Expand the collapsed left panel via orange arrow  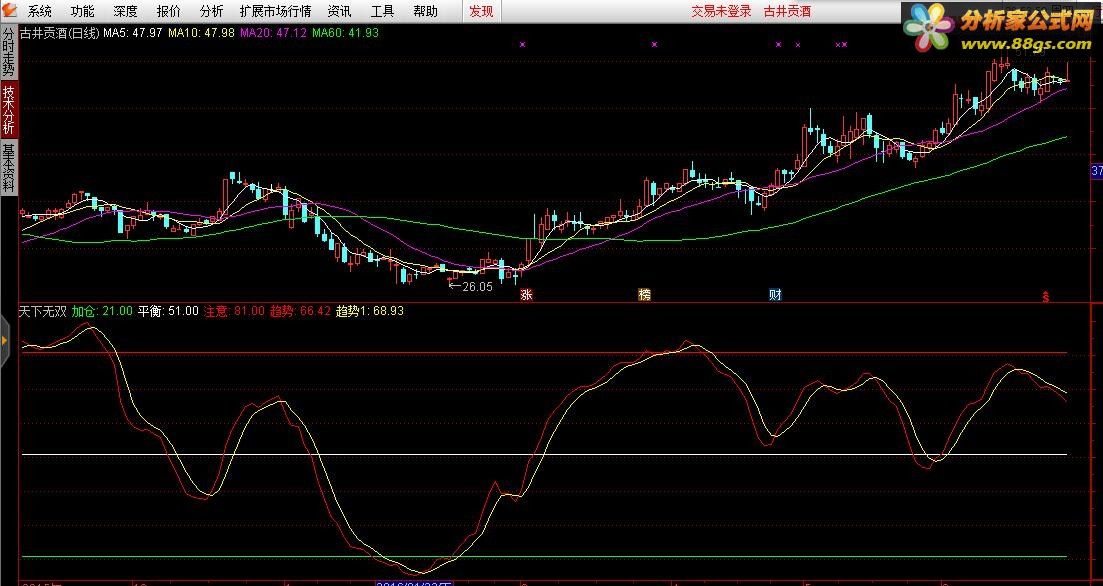tap(4, 340)
